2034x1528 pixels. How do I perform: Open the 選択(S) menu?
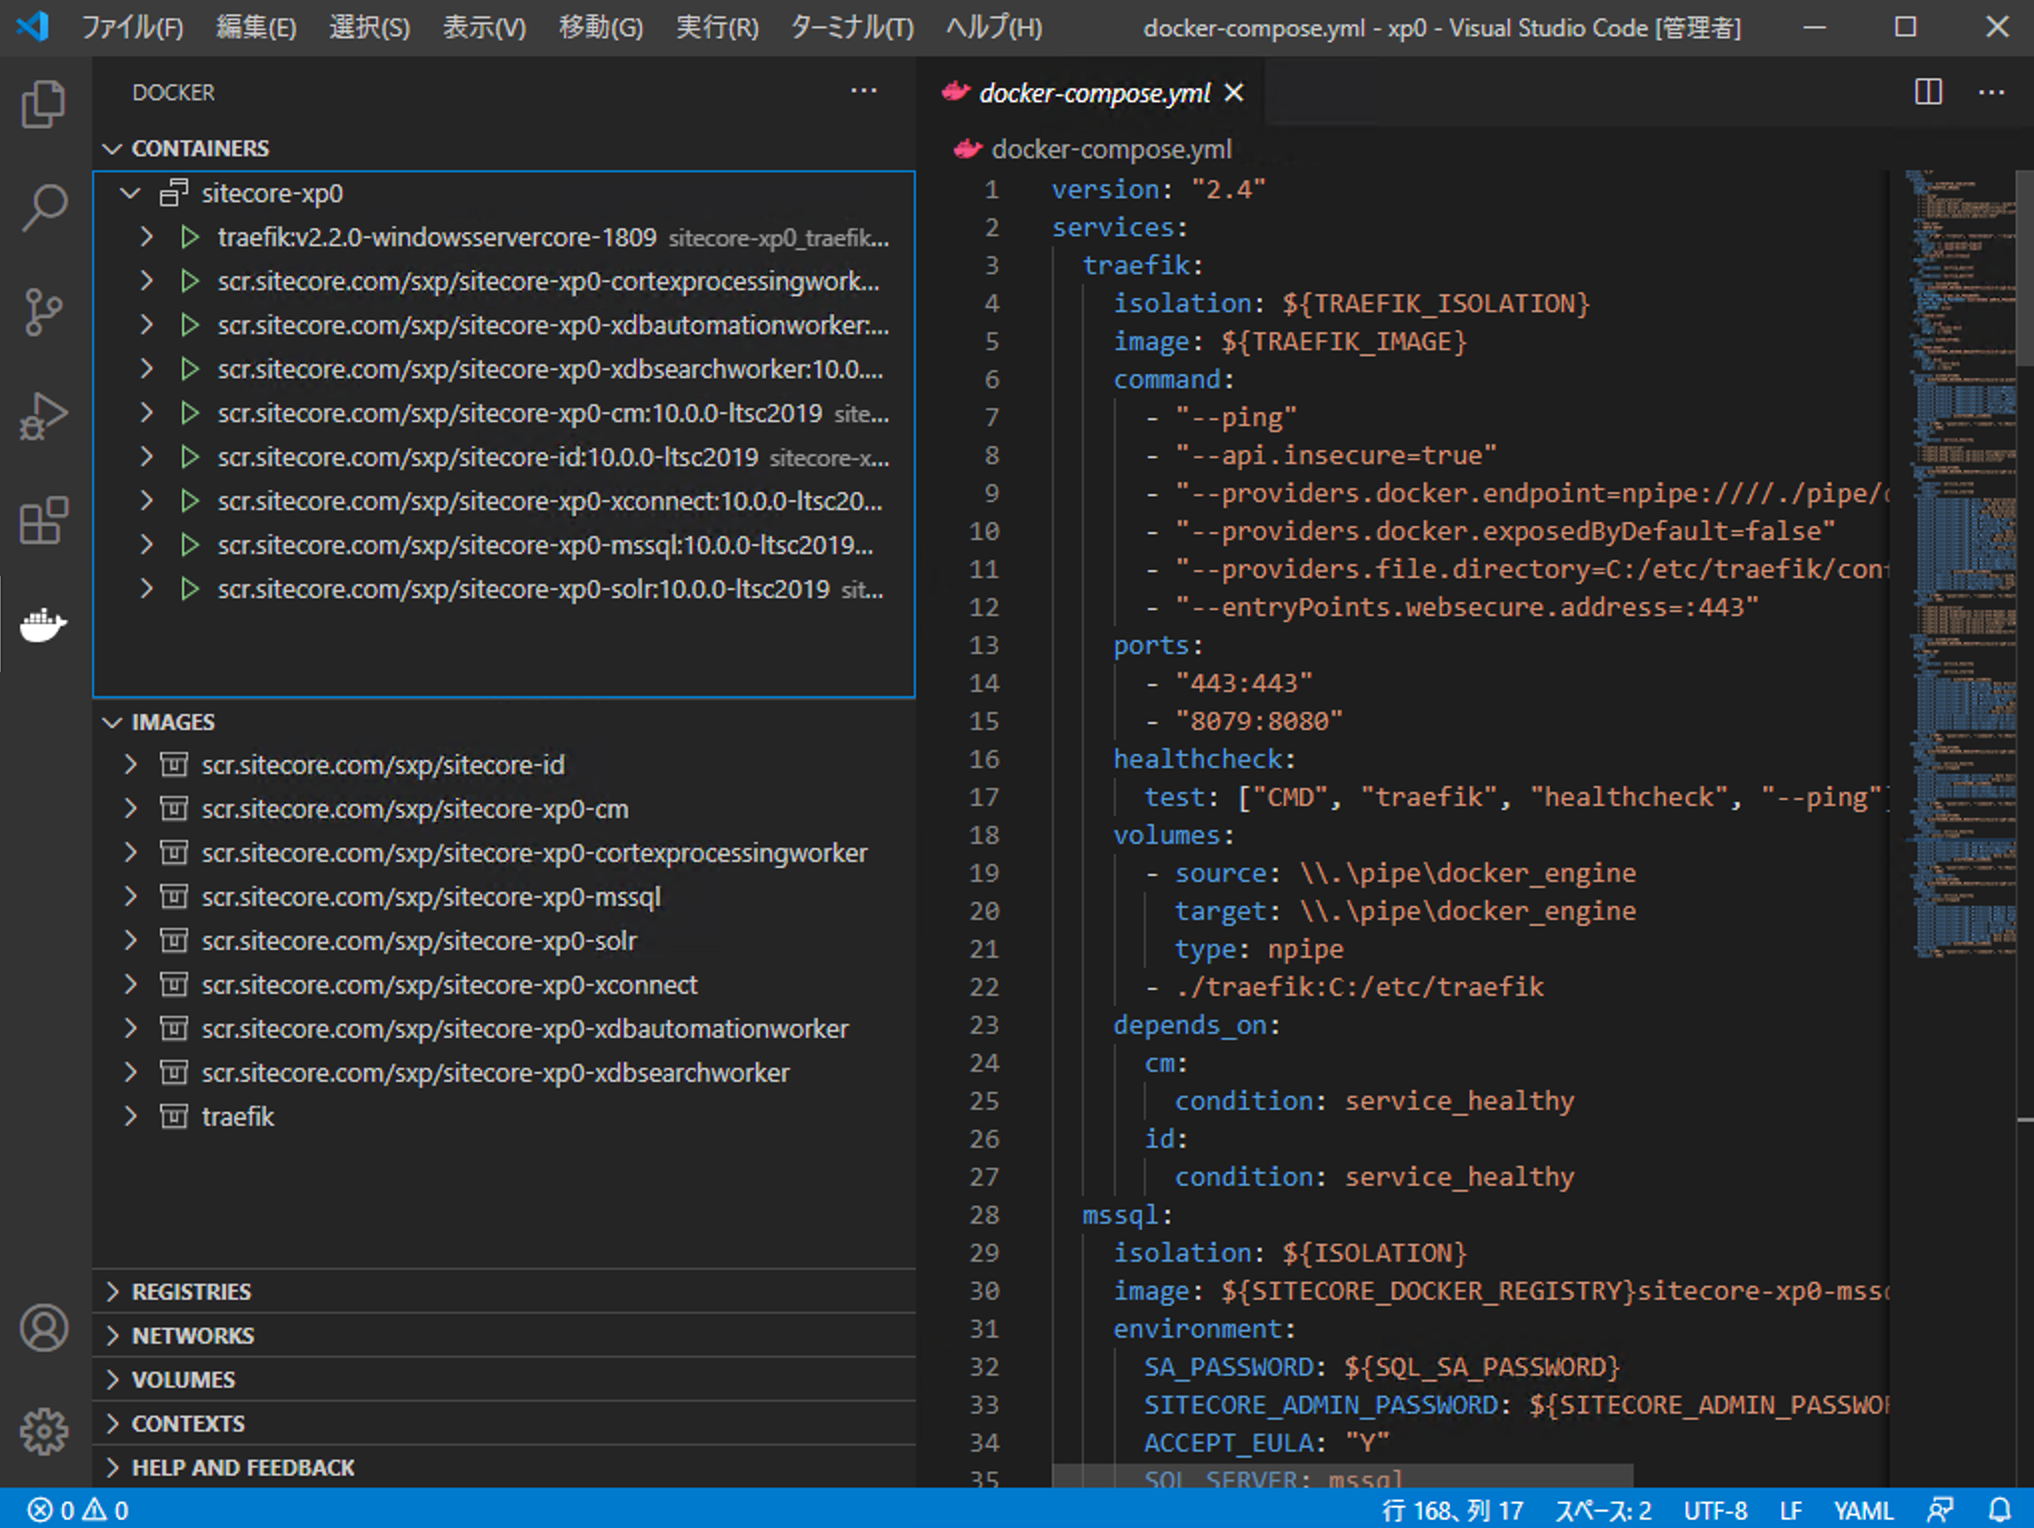369,27
